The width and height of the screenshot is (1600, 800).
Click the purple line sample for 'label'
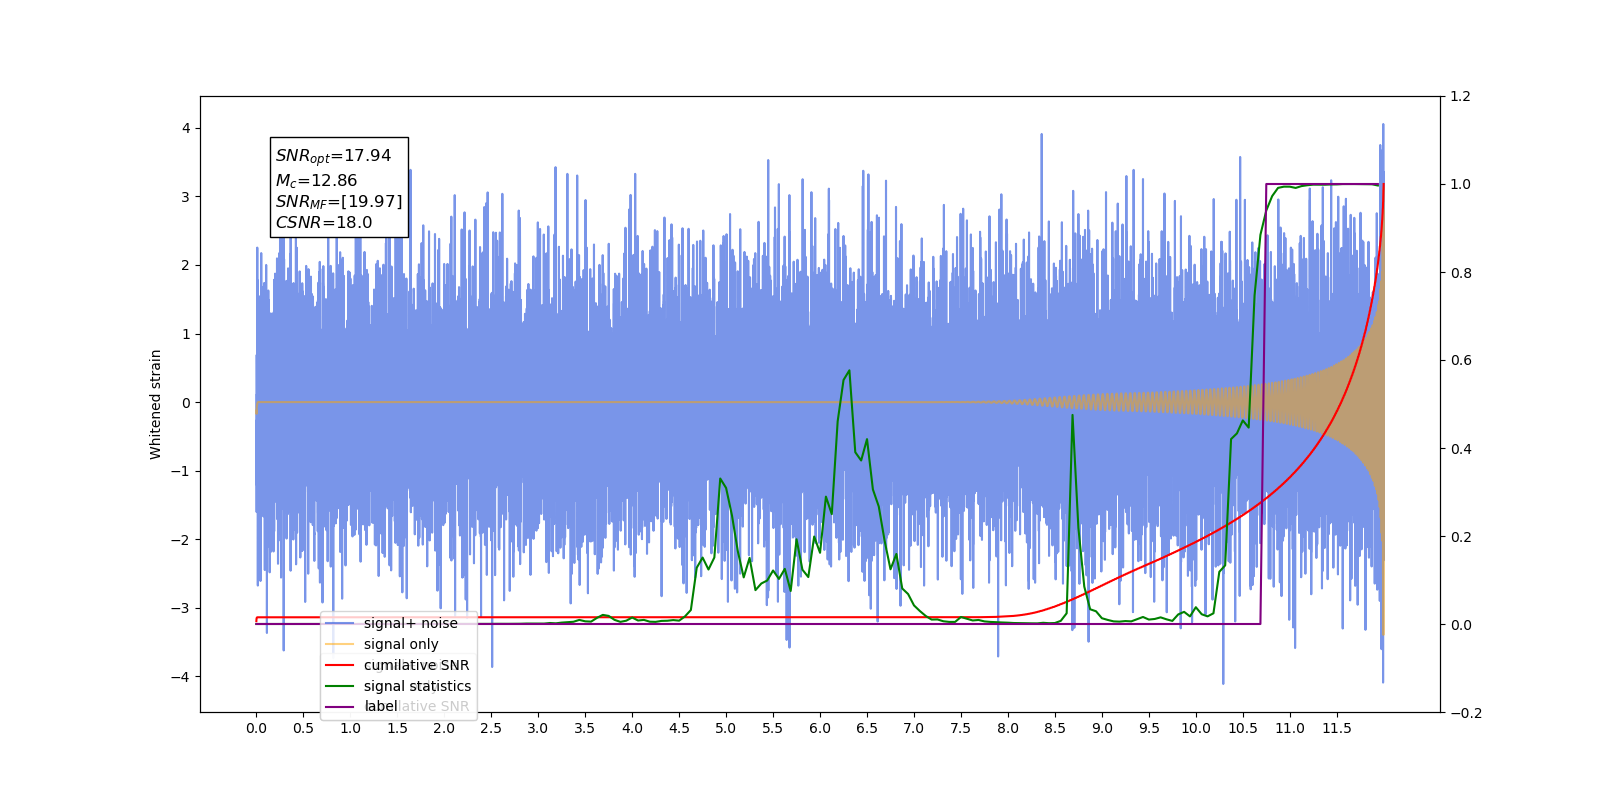pyautogui.click(x=339, y=707)
